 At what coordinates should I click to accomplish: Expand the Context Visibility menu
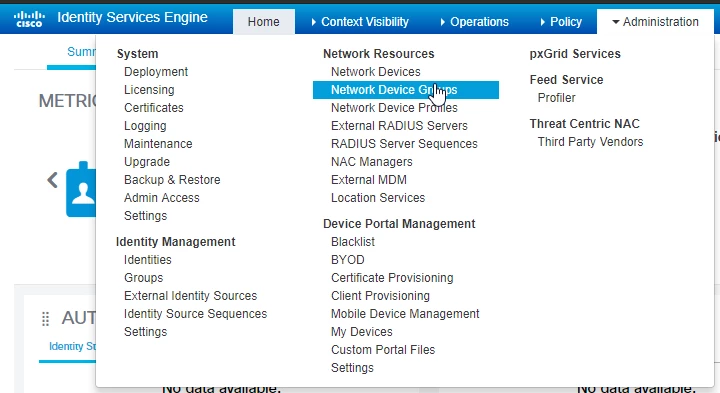coord(360,22)
